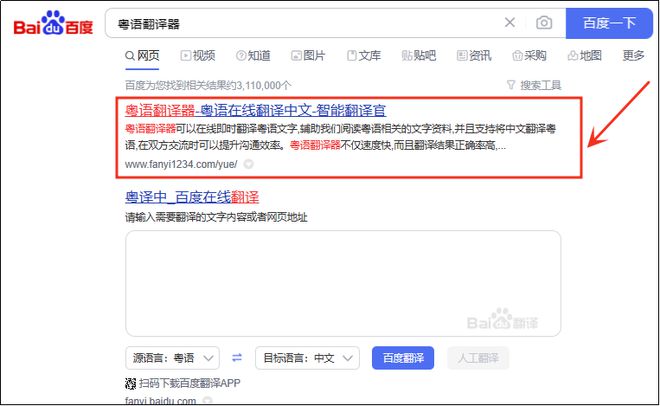Click the Baidu logo
The image size is (660, 406).
click(x=52, y=23)
